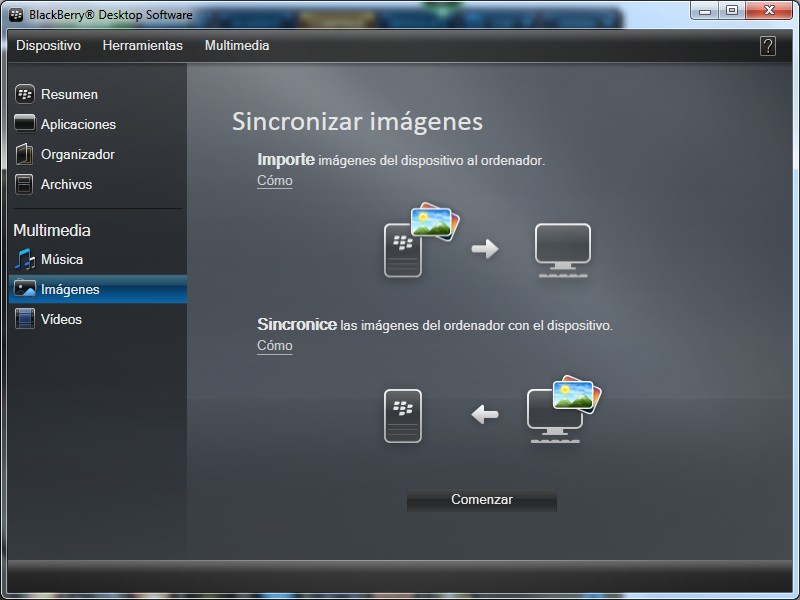Click the Comenzar button
Screen dimensions: 800x600
click(482, 499)
